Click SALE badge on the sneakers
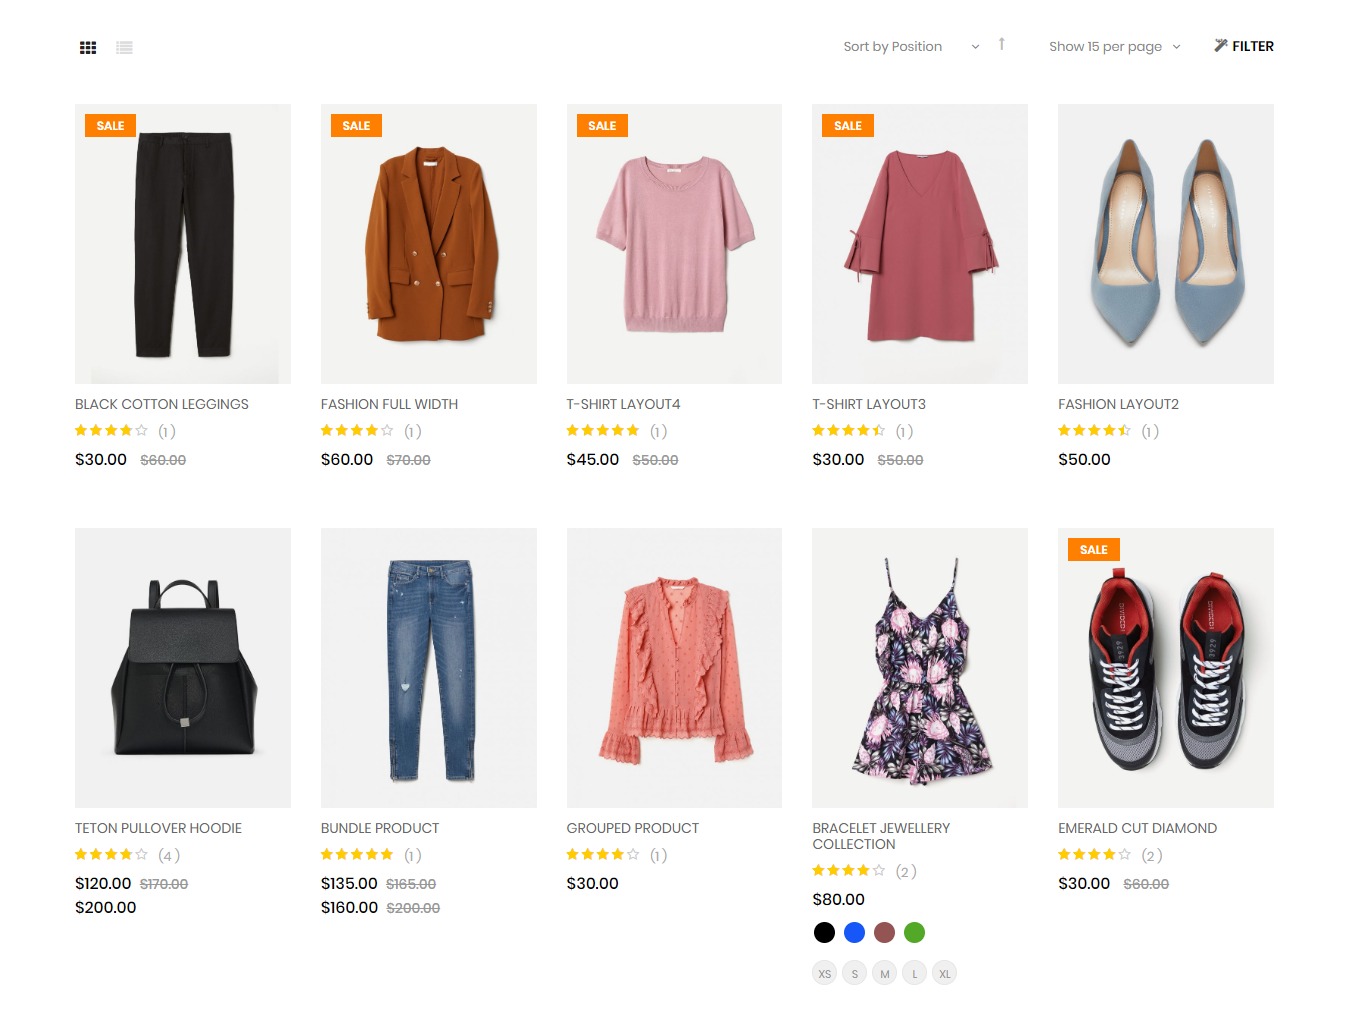 coord(1093,550)
